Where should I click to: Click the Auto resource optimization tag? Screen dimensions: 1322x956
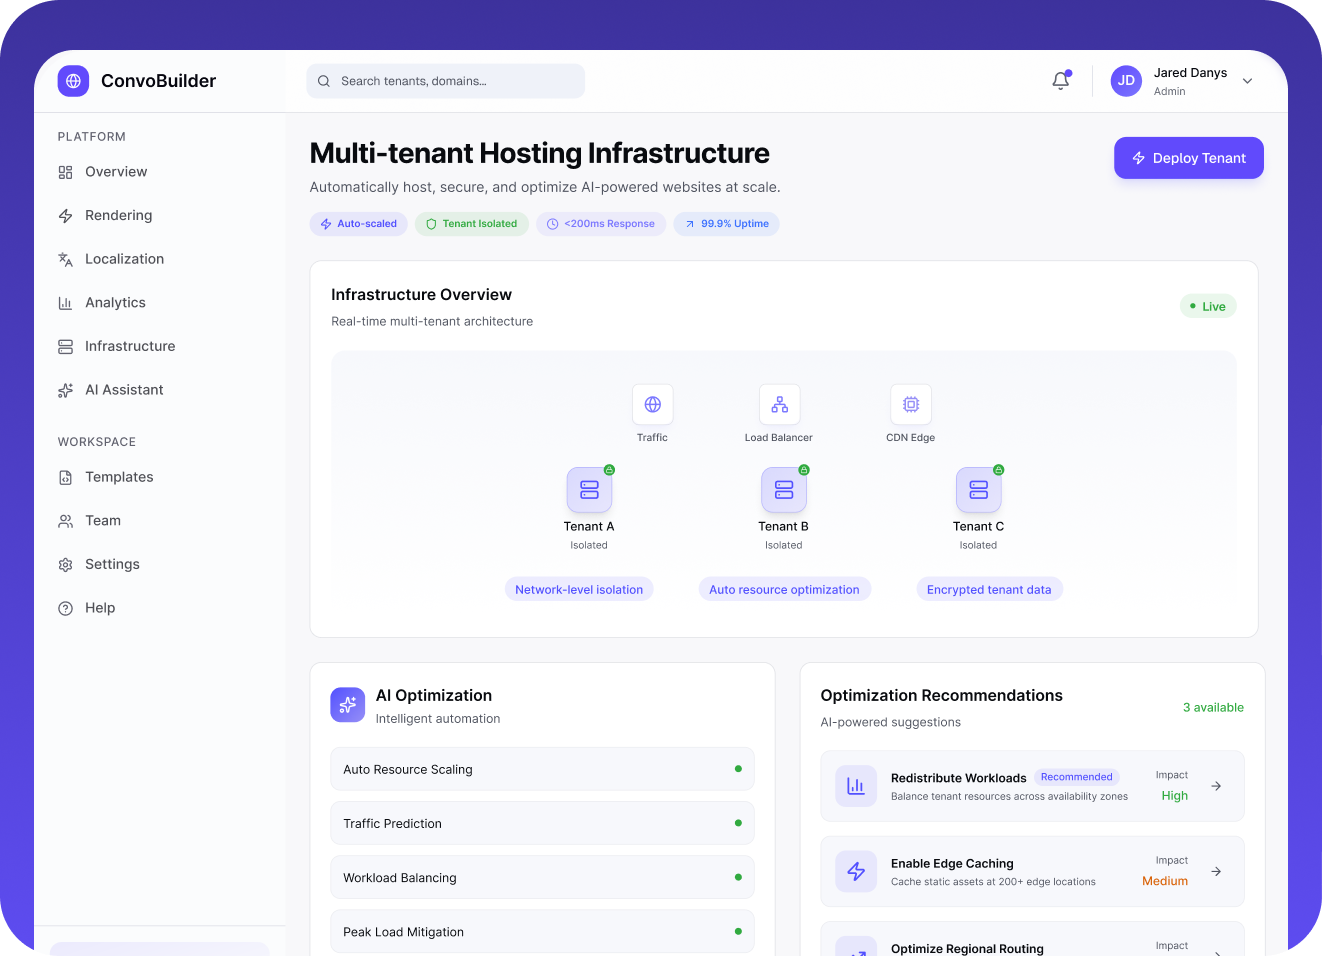tap(785, 589)
